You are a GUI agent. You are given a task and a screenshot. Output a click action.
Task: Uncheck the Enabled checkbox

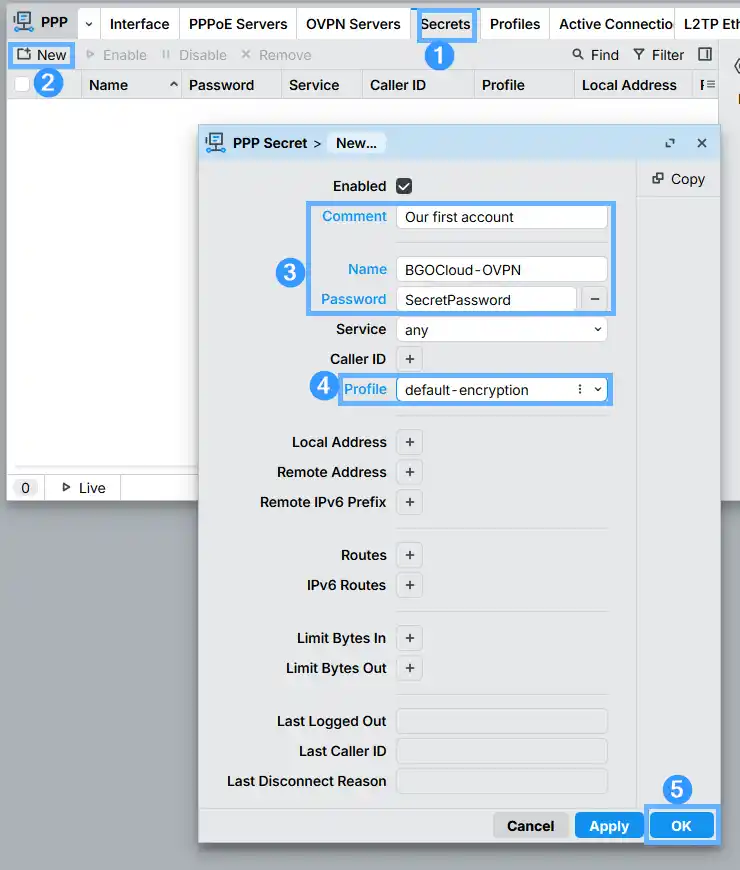[x=404, y=186]
